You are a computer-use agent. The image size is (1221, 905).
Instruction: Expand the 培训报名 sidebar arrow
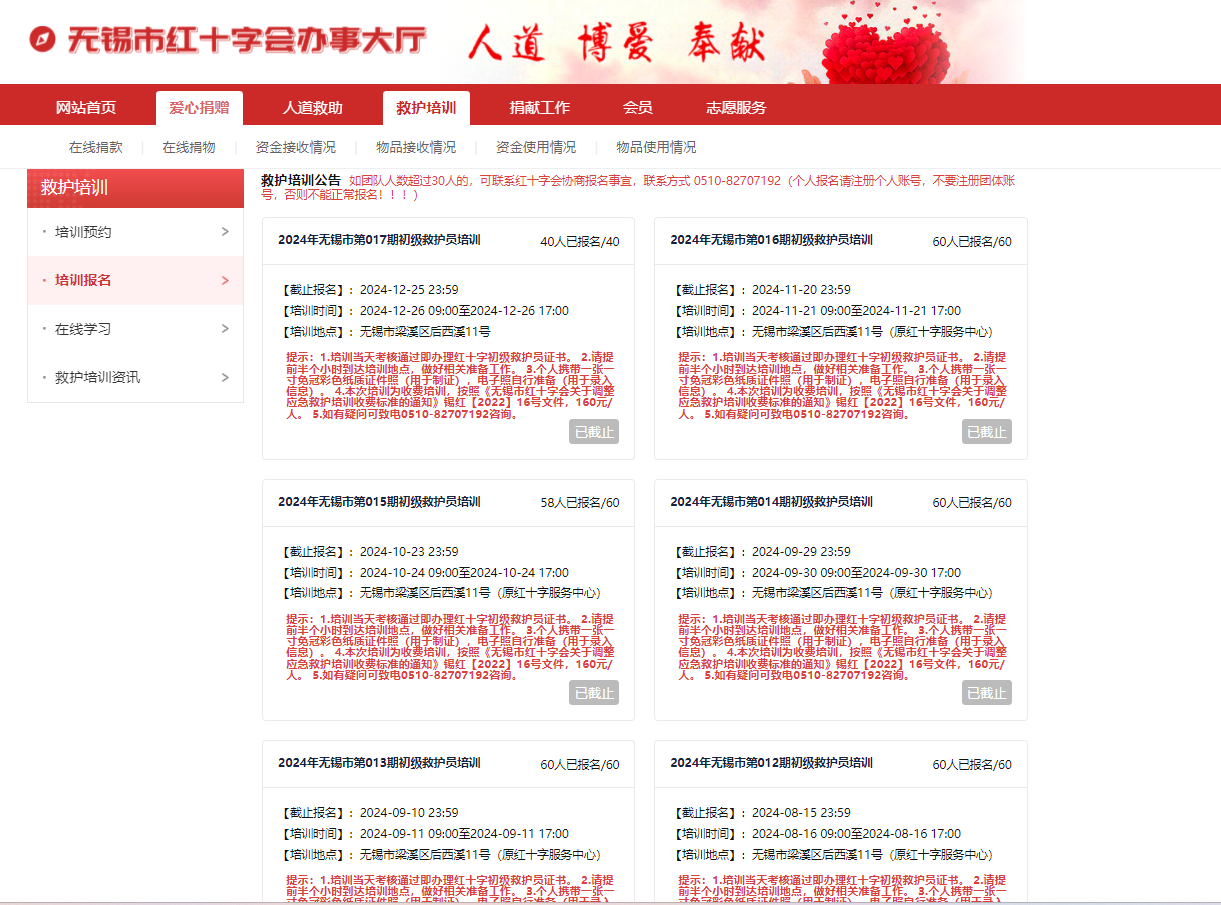point(225,281)
